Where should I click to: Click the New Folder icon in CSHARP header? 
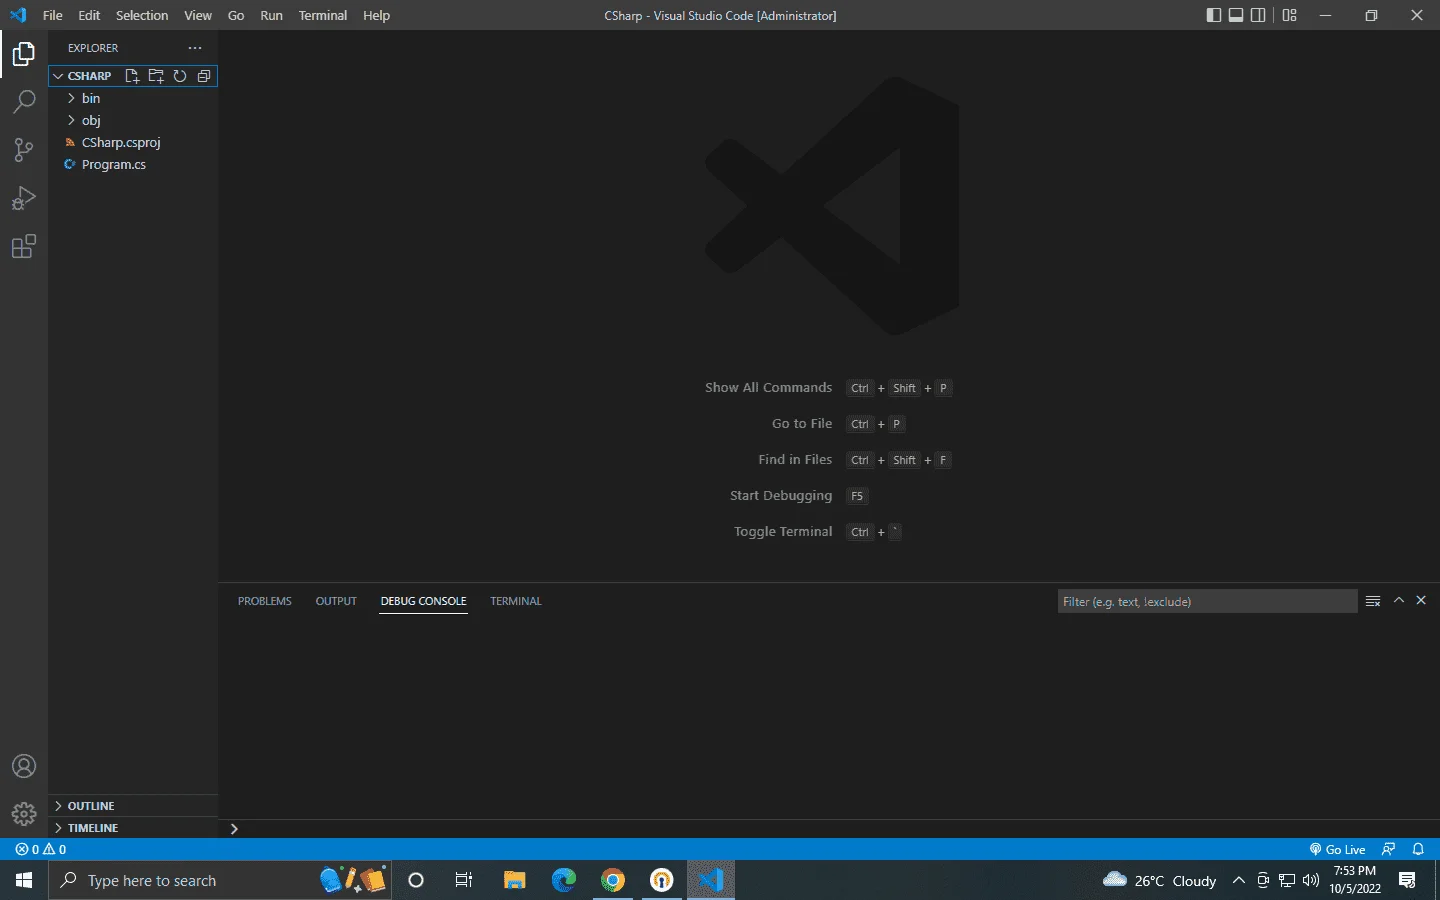[156, 76]
